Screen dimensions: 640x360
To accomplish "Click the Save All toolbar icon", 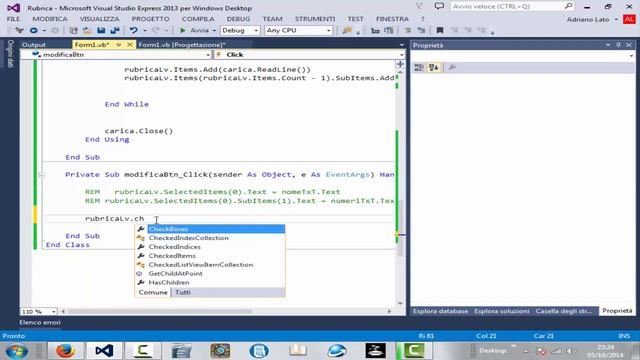I will click(115, 30).
